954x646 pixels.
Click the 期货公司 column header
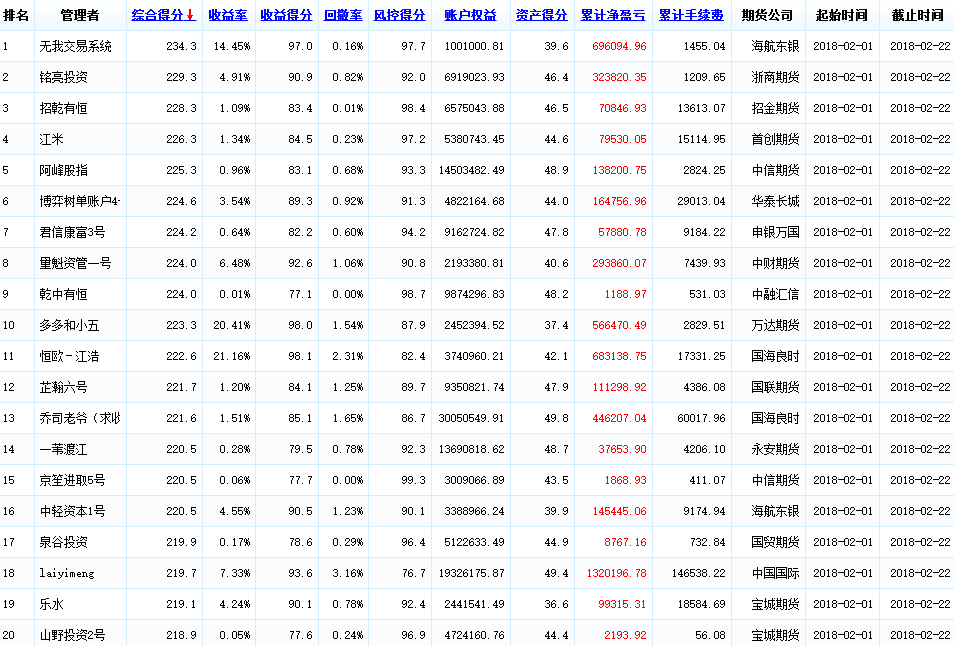point(767,16)
